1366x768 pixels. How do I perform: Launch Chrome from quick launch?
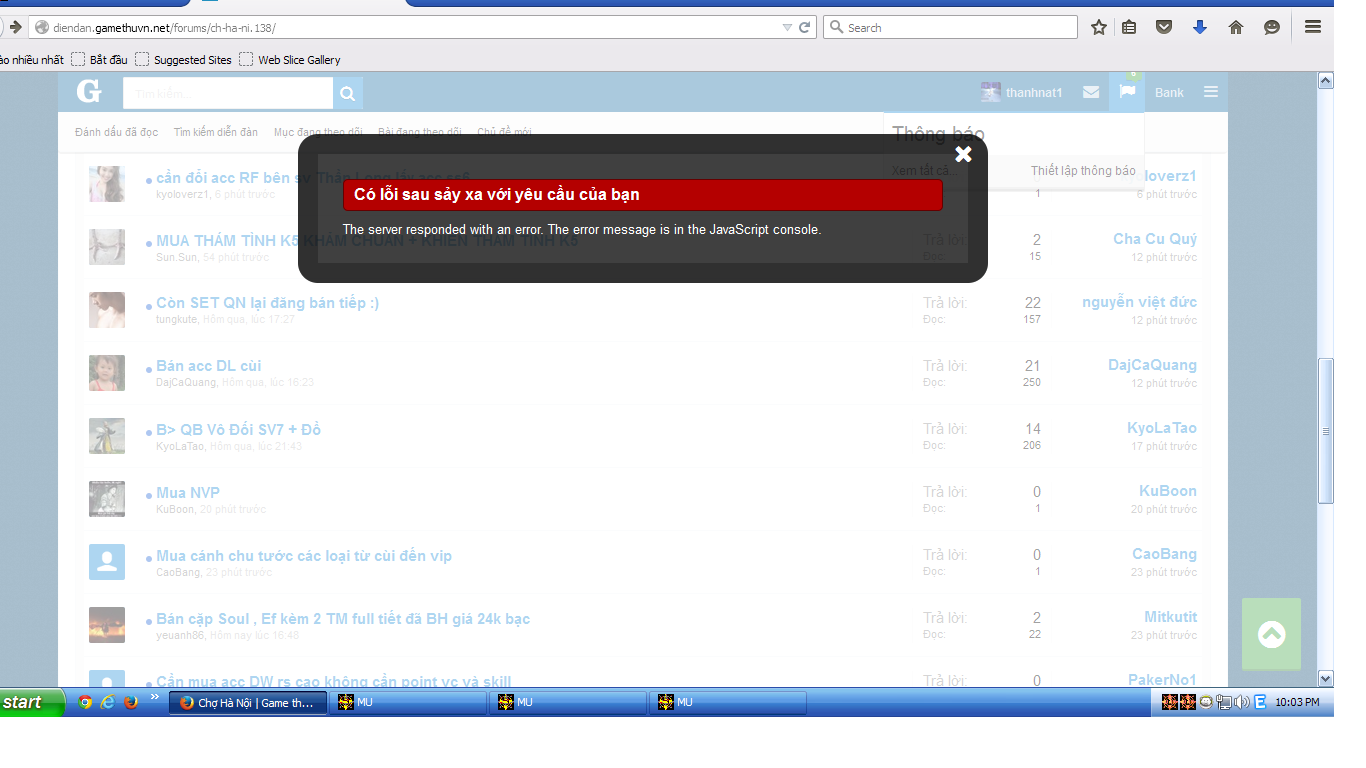tap(85, 702)
